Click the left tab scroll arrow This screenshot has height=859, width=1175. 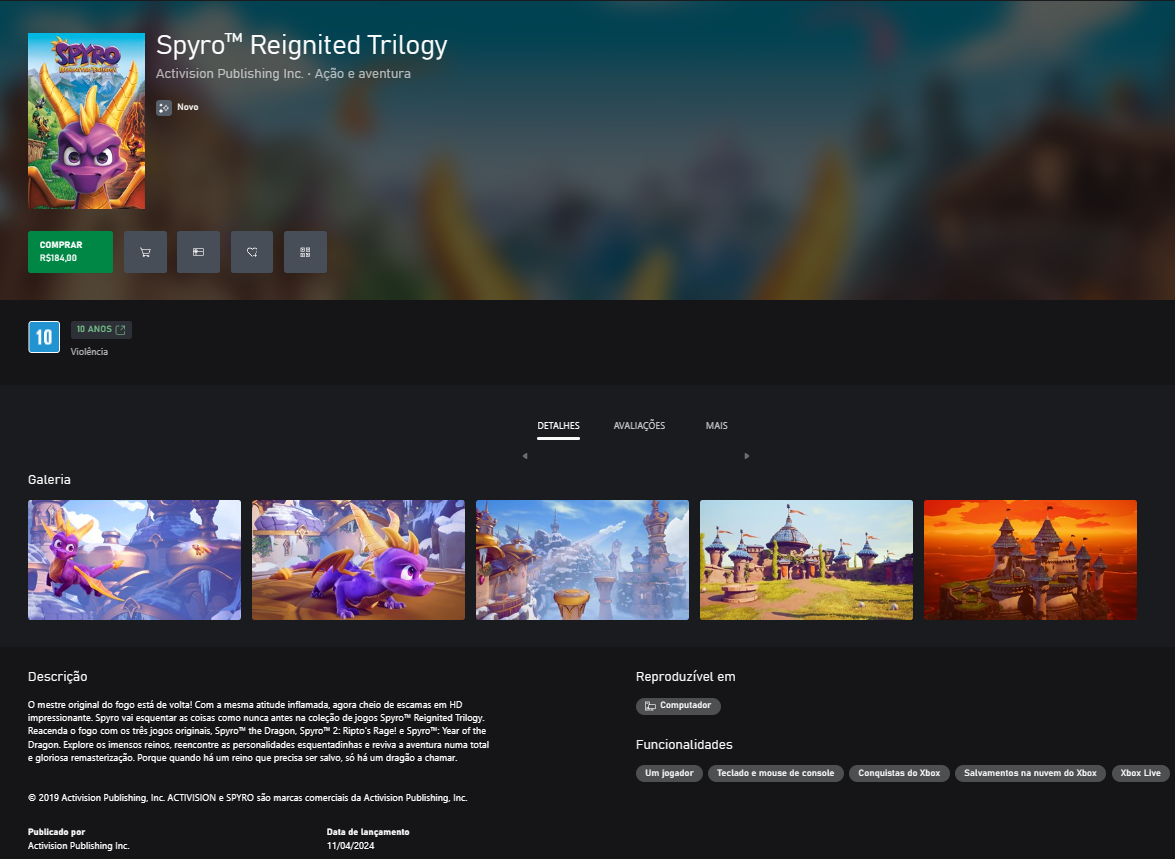point(525,456)
